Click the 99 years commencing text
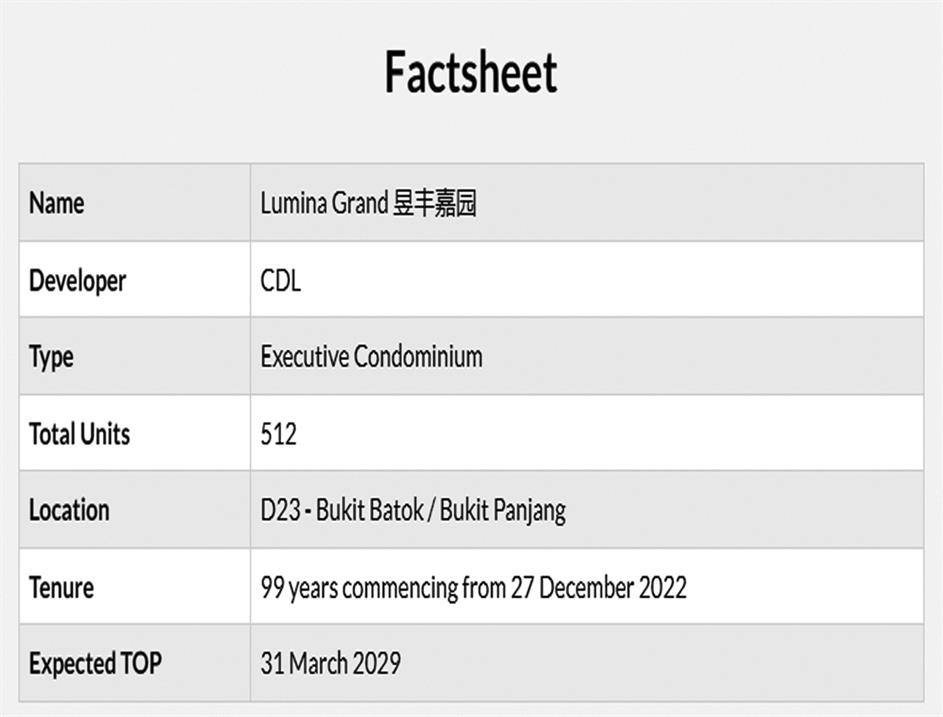This screenshot has height=717, width=943. 360,587
